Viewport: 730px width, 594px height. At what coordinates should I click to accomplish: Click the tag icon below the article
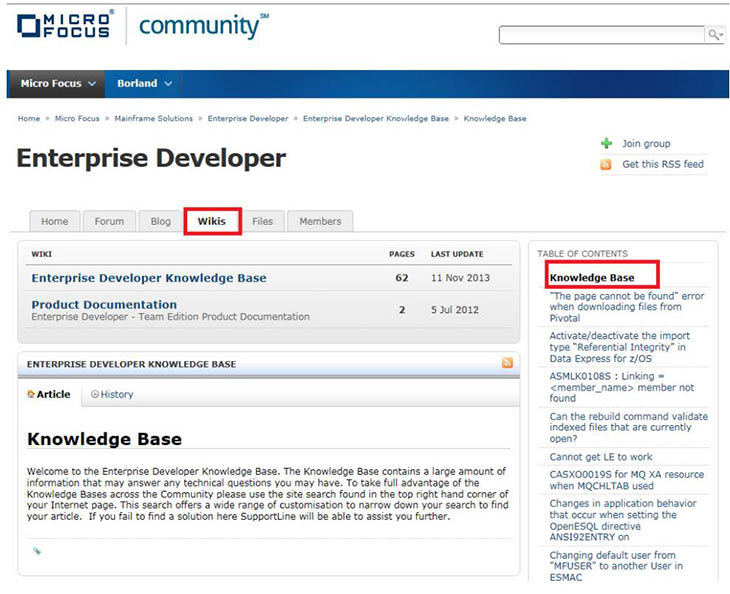36,550
